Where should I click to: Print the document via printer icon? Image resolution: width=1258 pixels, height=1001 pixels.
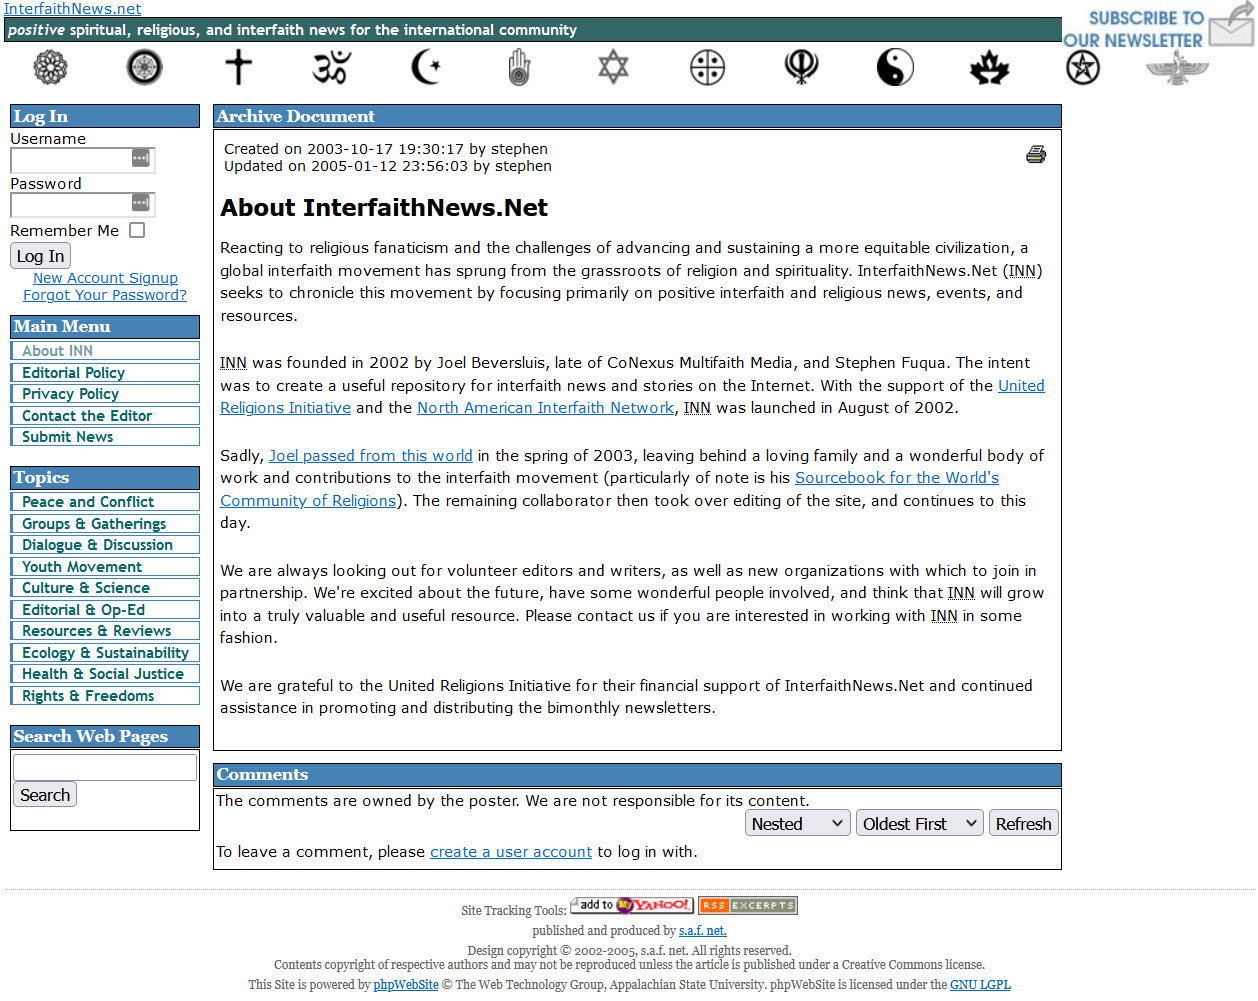coord(1036,154)
